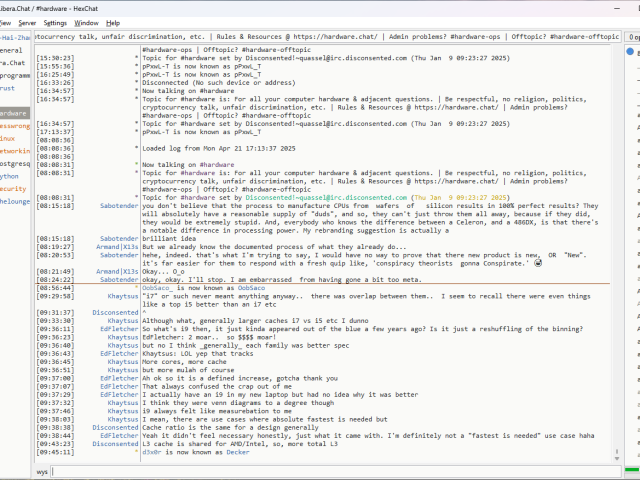Switch to the networking channel

[x=14, y=150]
